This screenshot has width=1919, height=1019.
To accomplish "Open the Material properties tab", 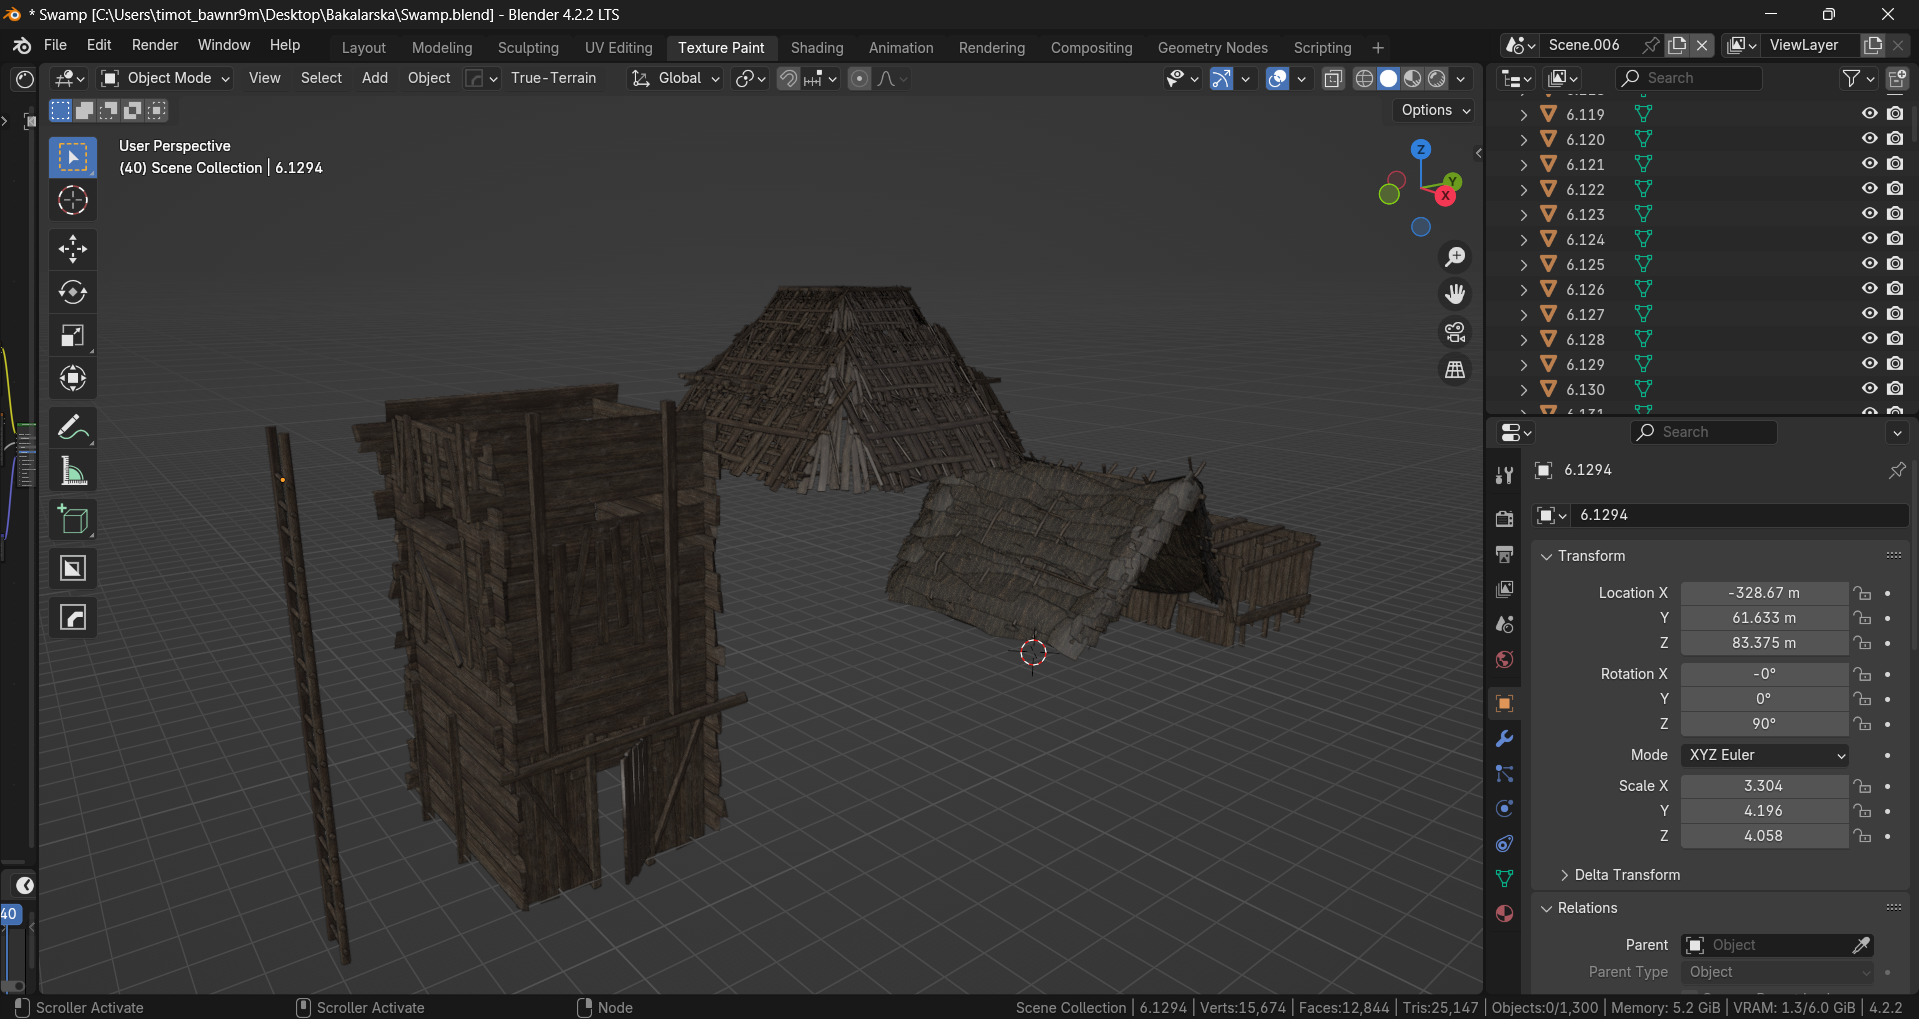I will (1504, 914).
